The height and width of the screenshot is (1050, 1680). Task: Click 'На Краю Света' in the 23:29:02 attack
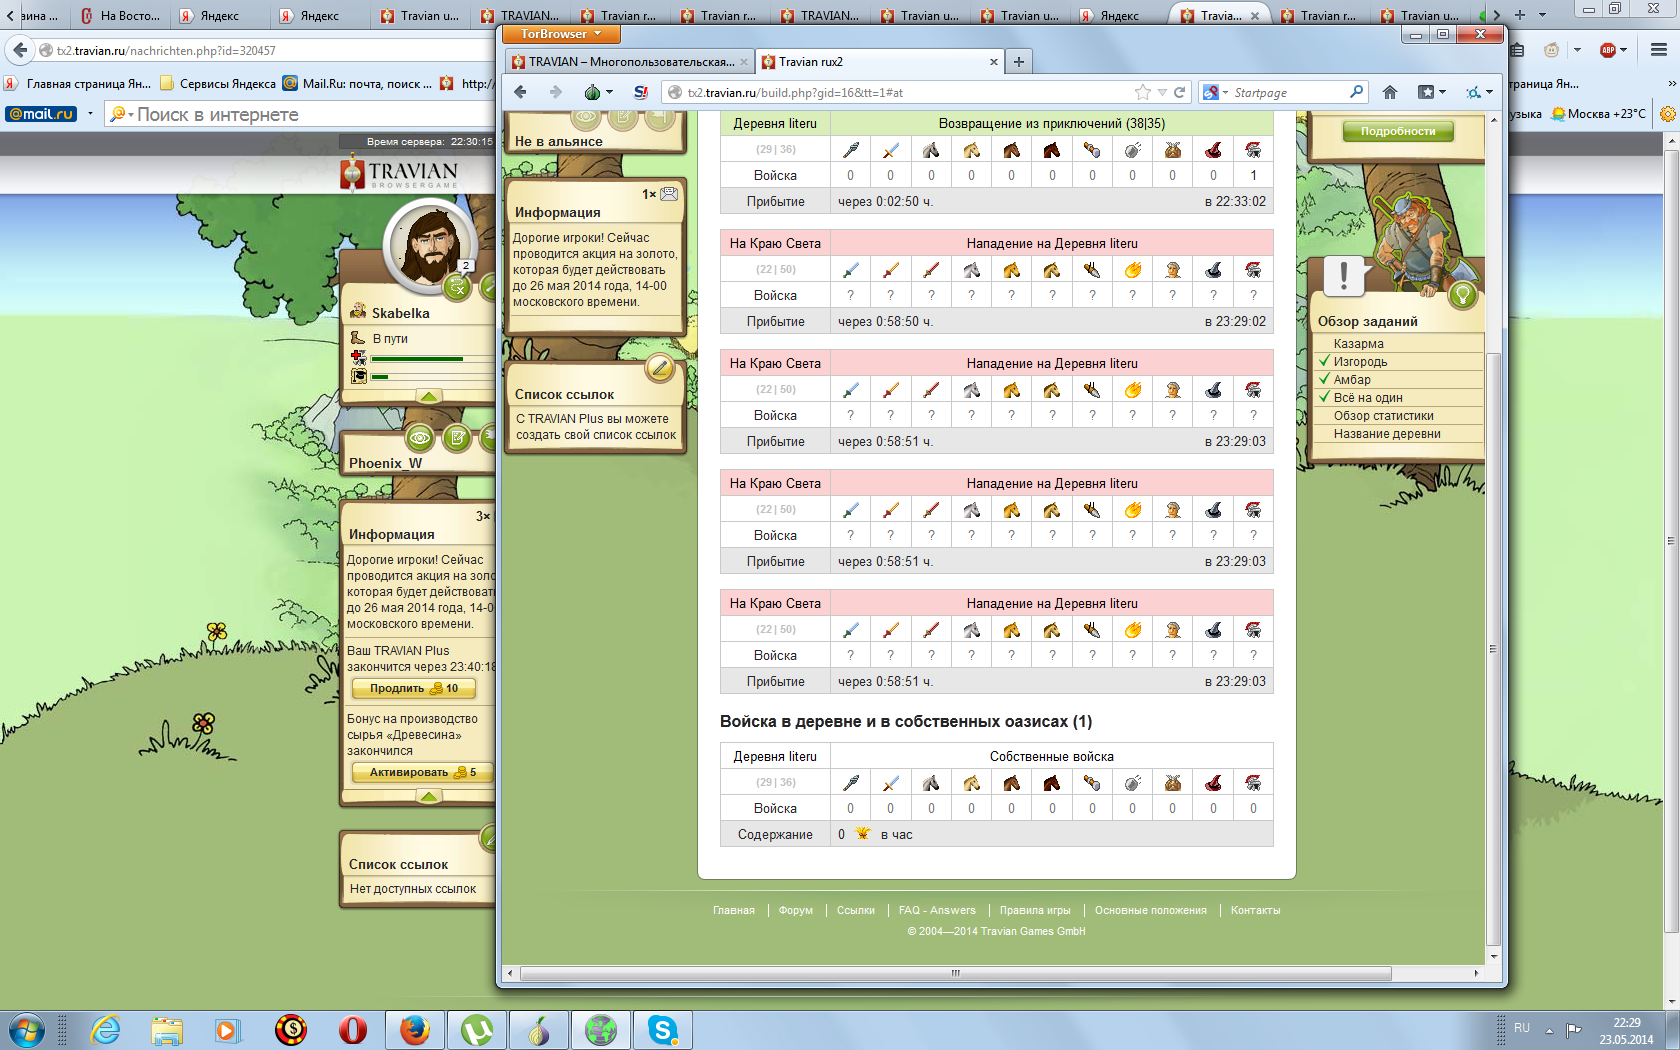(x=775, y=244)
